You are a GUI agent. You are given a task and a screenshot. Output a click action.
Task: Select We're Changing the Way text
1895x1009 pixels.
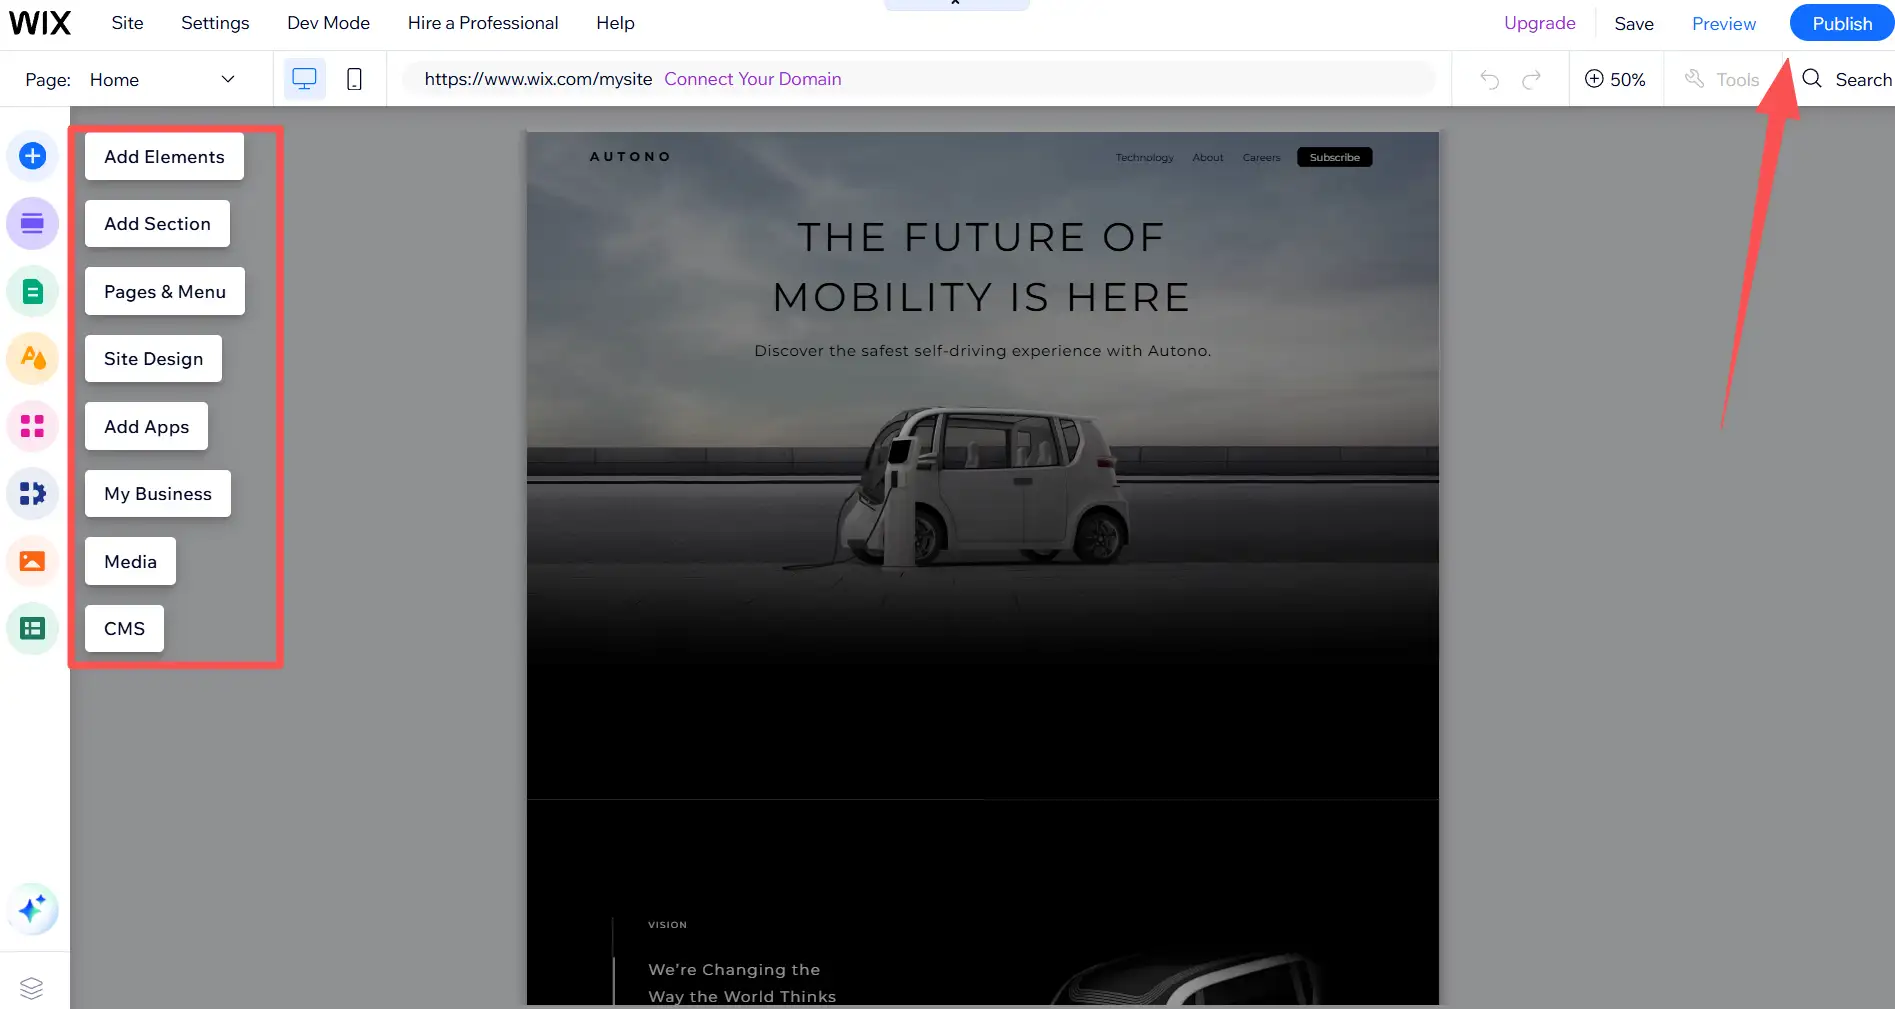pos(741,983)
